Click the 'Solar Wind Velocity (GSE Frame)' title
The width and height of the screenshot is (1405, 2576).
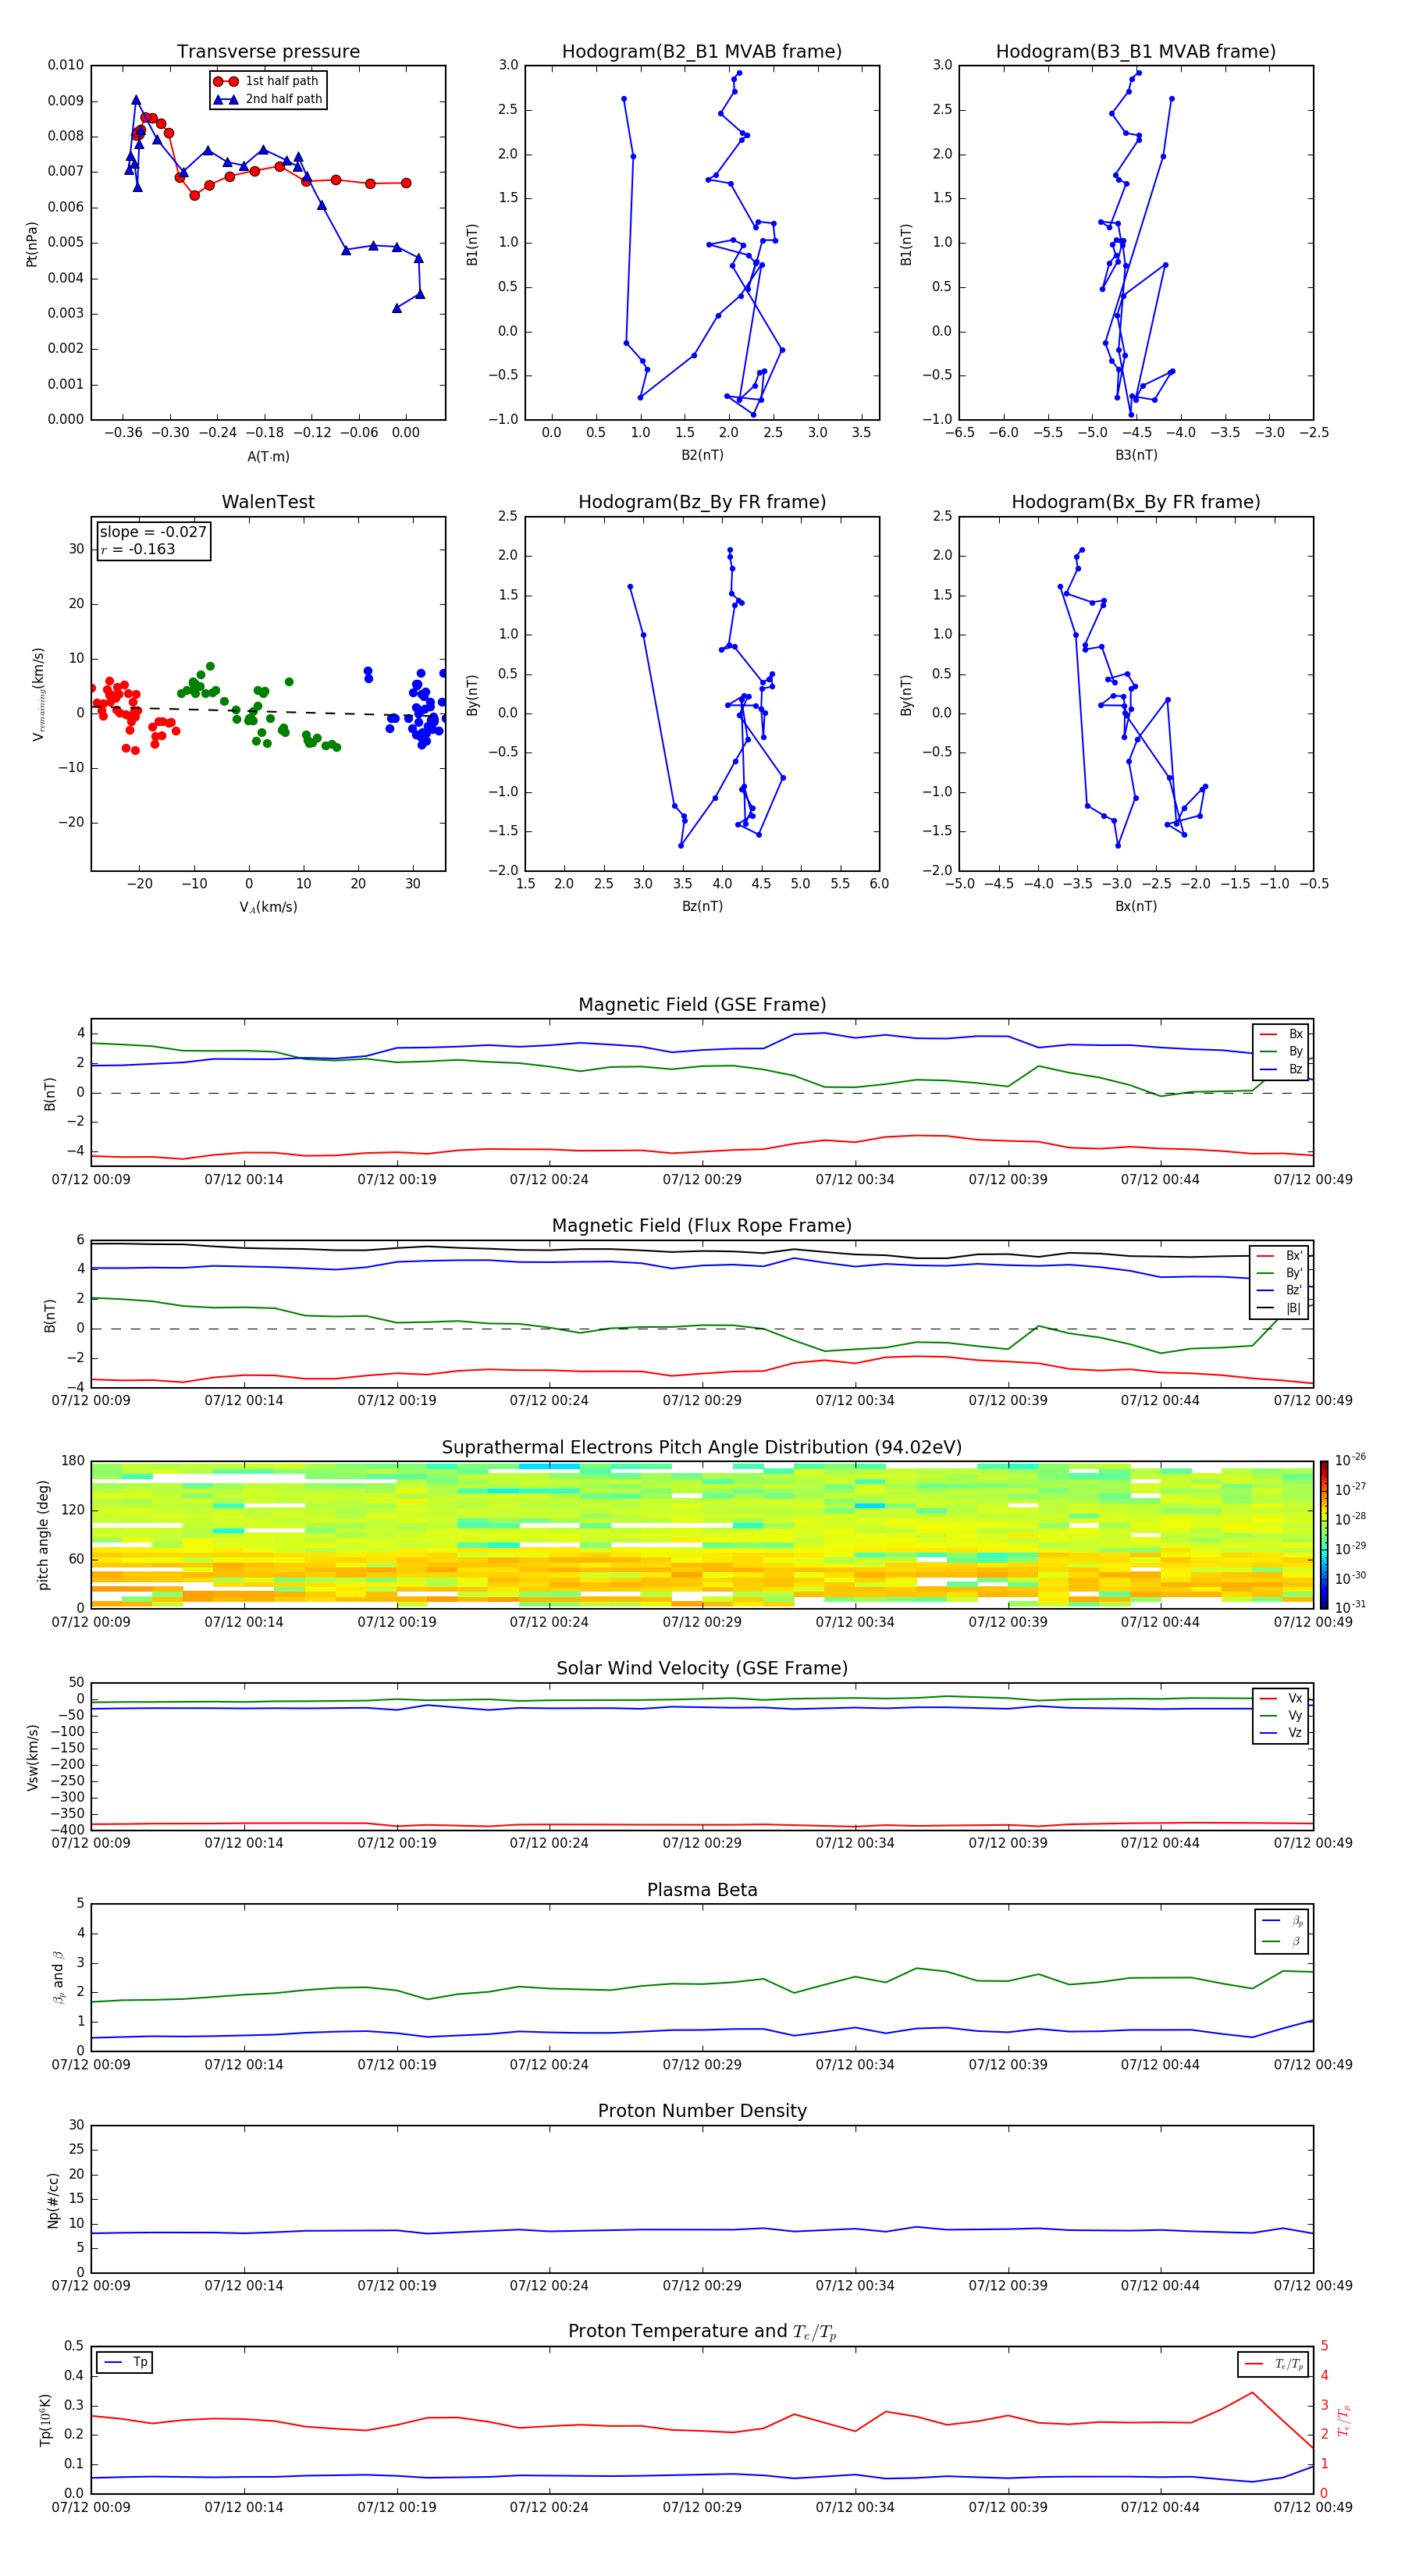702,1669
